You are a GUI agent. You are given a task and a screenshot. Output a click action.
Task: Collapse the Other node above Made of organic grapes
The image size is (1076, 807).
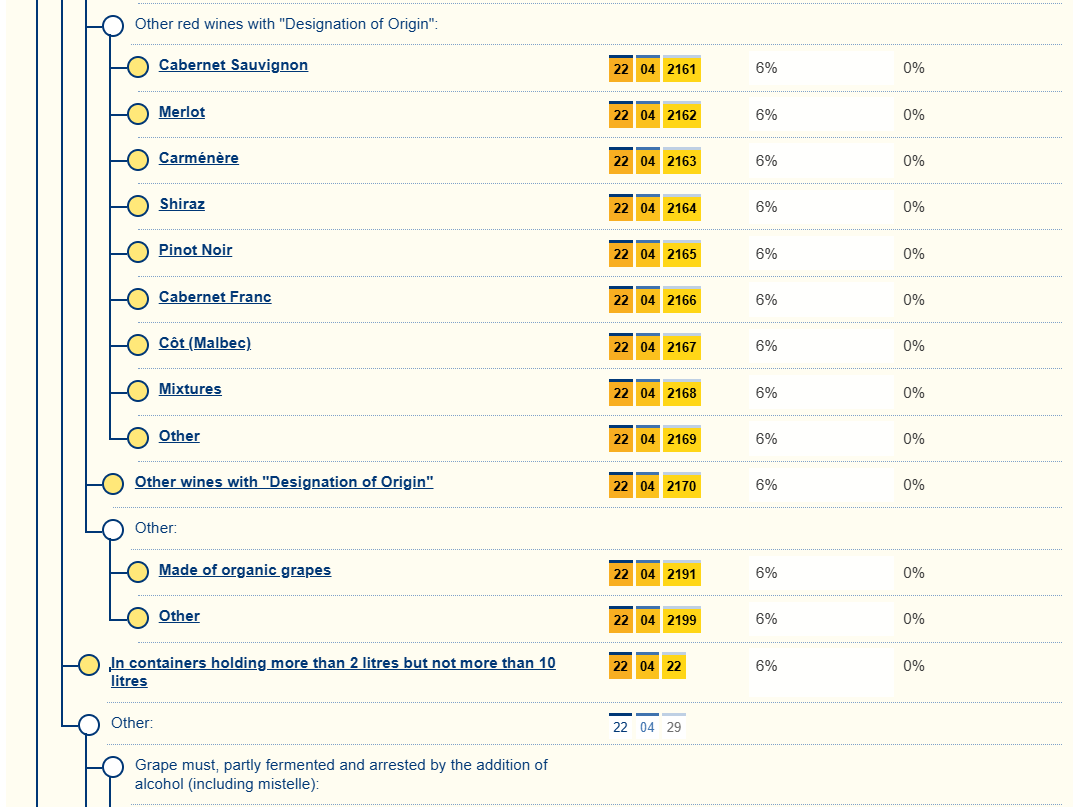113,529
